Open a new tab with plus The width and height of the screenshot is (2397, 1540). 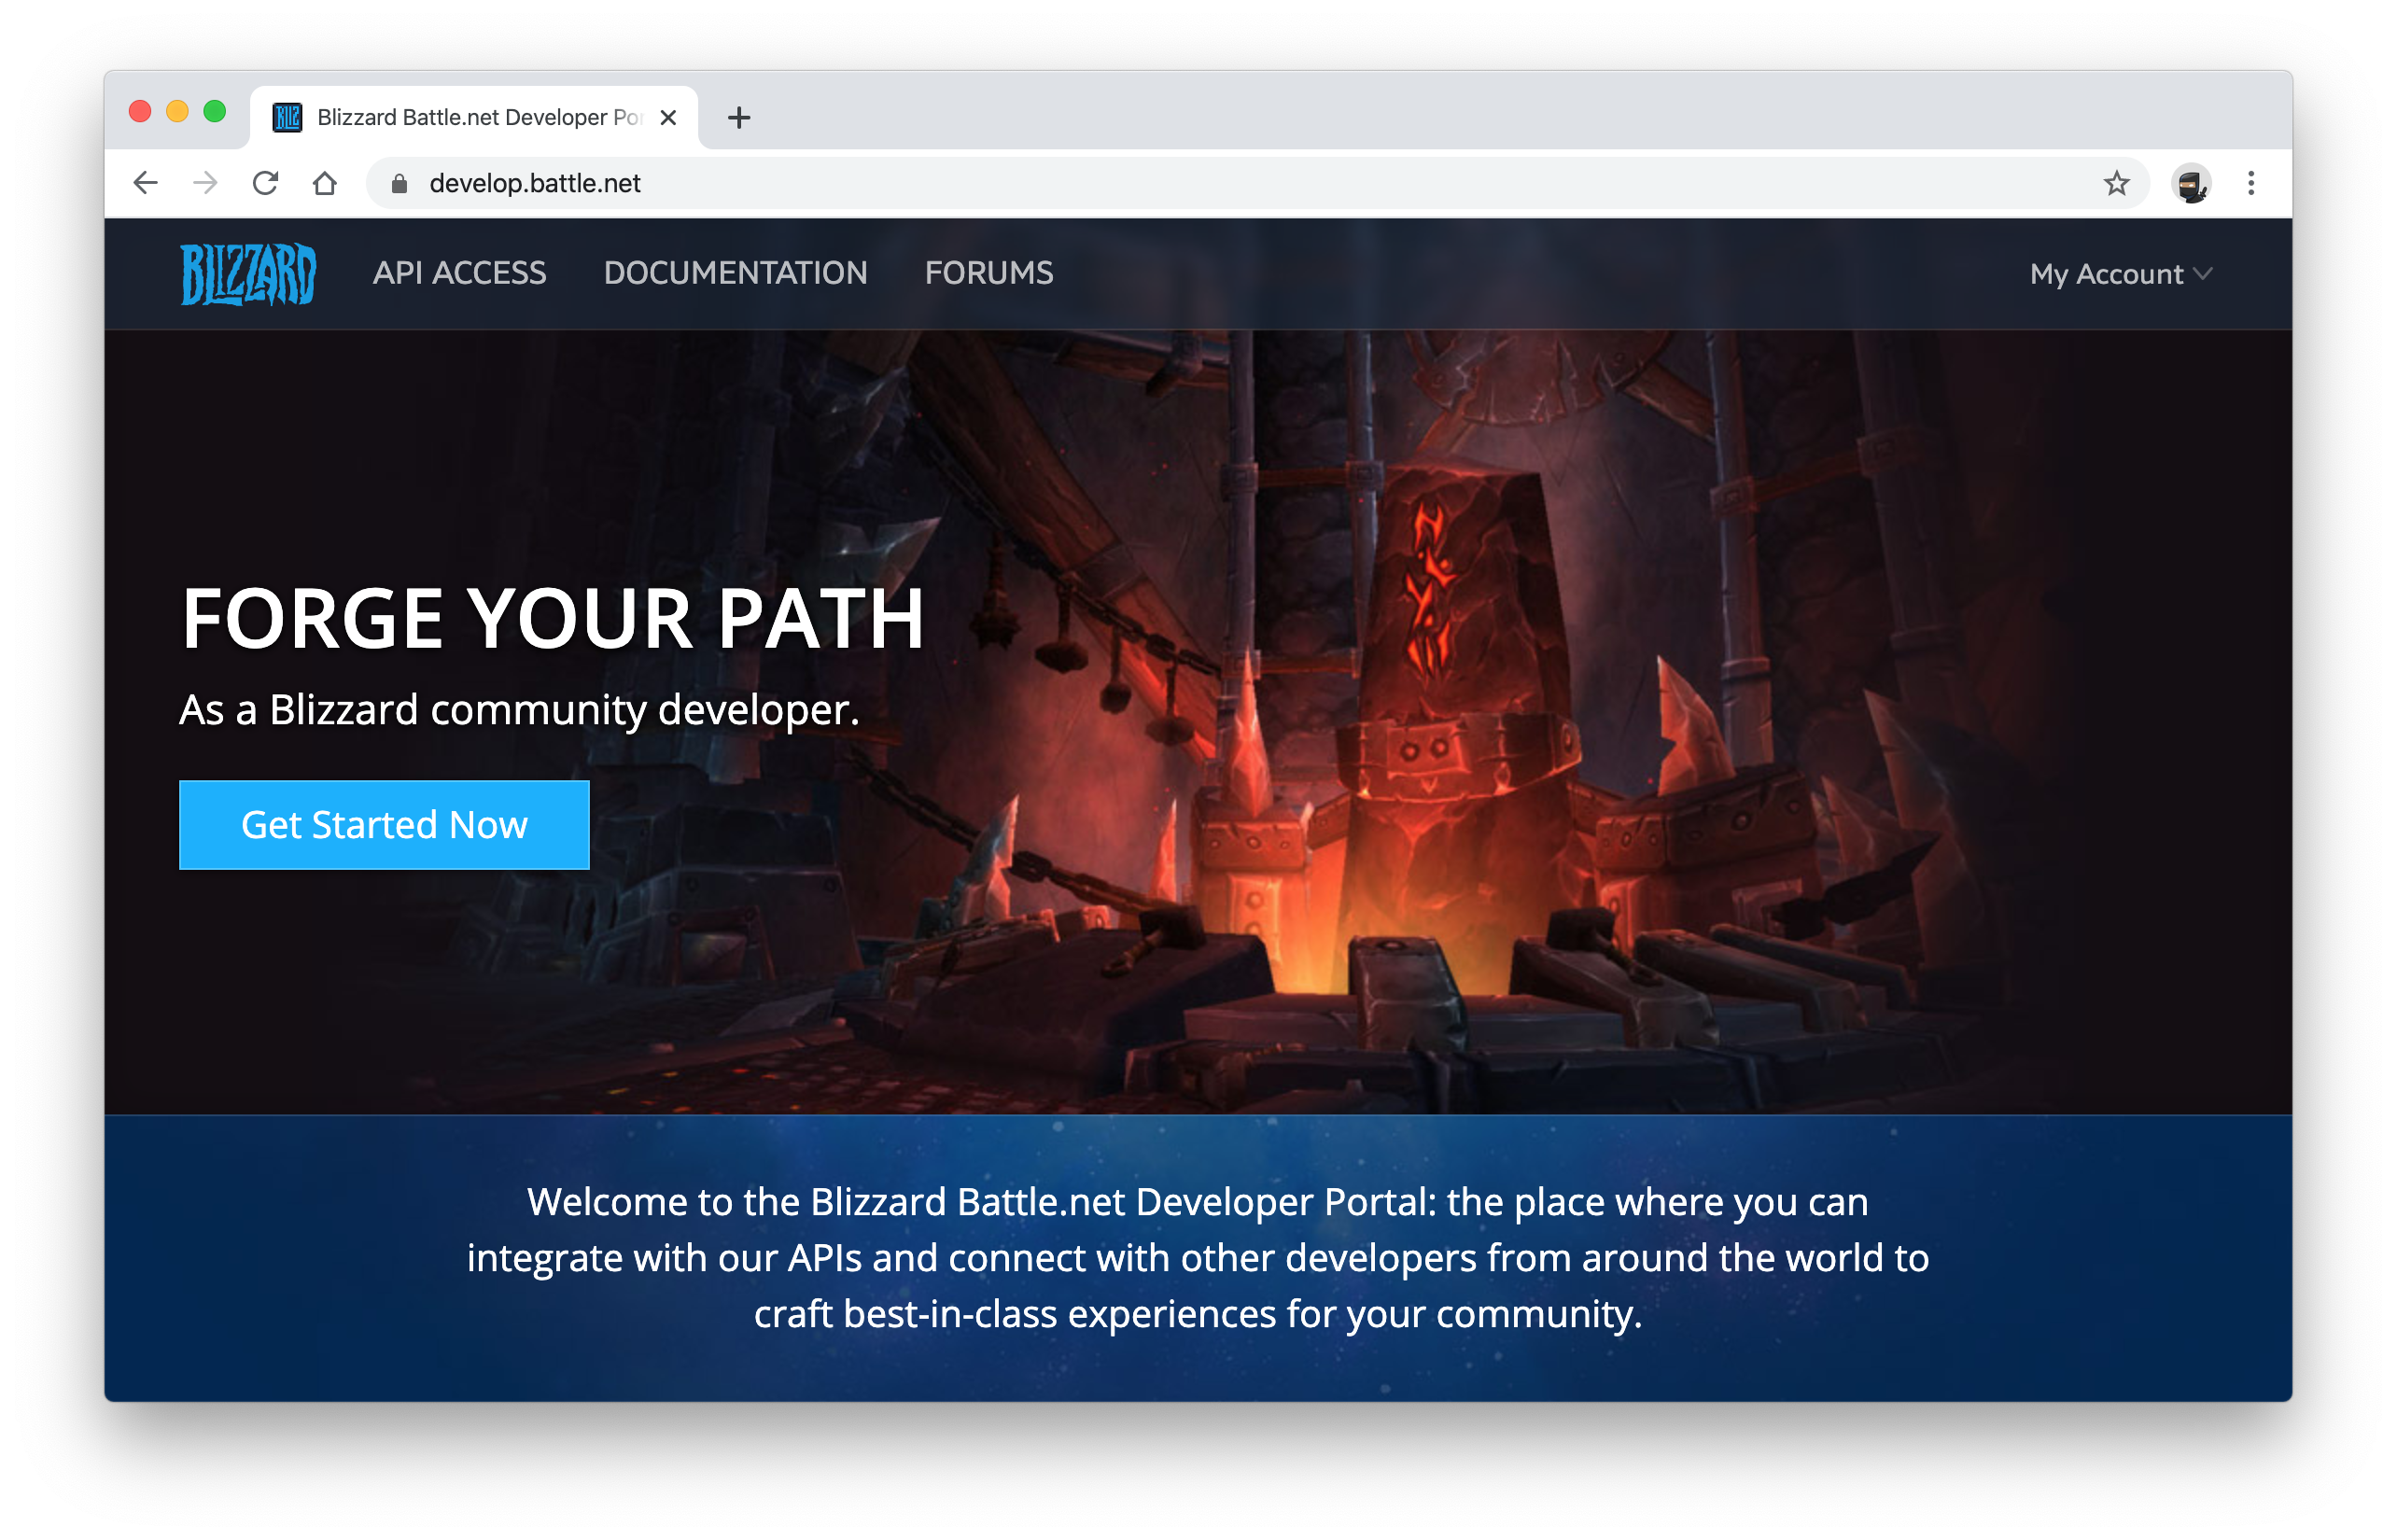pyautogui.click(x=739, y=118)
